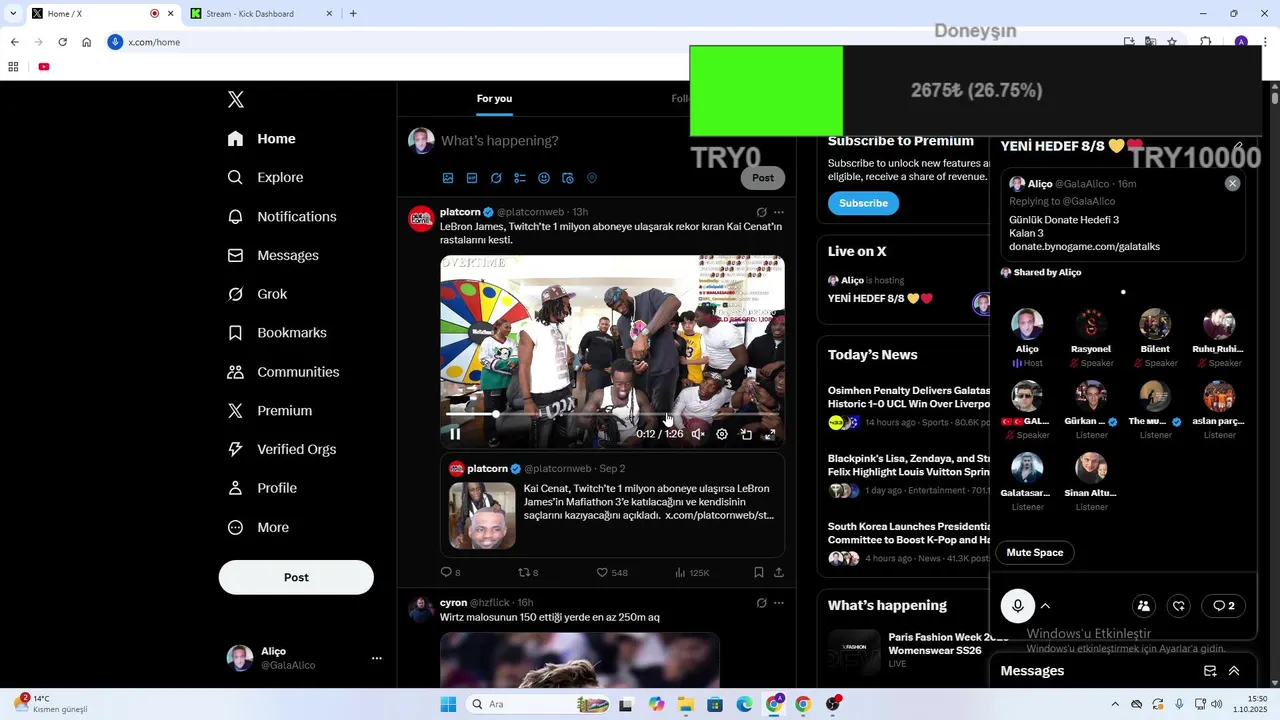Viewport: 1280px width, 720px height.
Task: Open Messages in the left sidebar
Action: pos(273,255)
